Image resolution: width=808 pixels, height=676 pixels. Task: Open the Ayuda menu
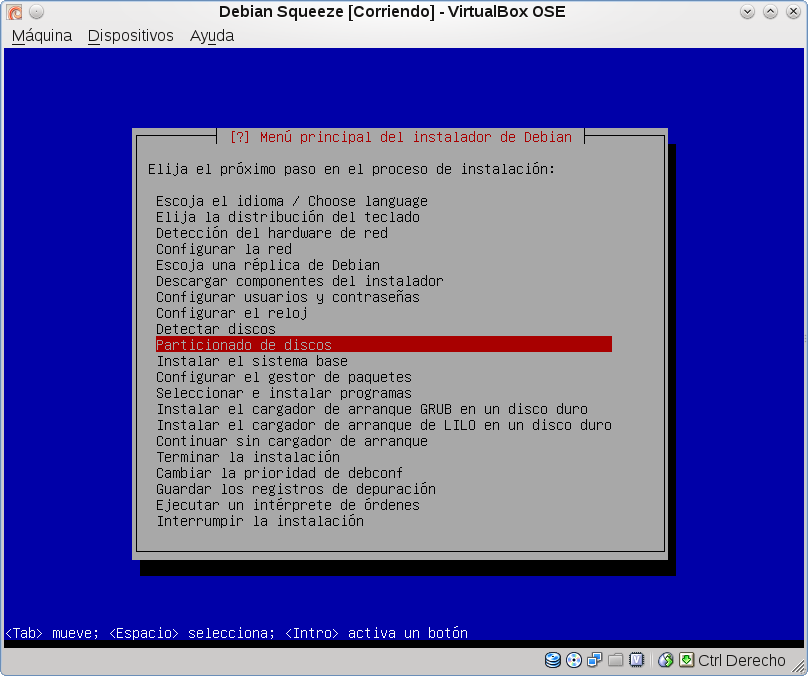[x=212, y=36]
